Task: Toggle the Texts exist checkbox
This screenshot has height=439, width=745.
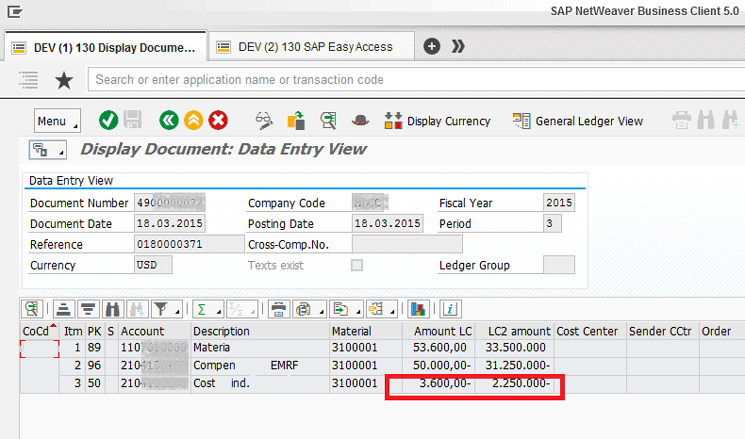Action: click(x=356, y=265)
